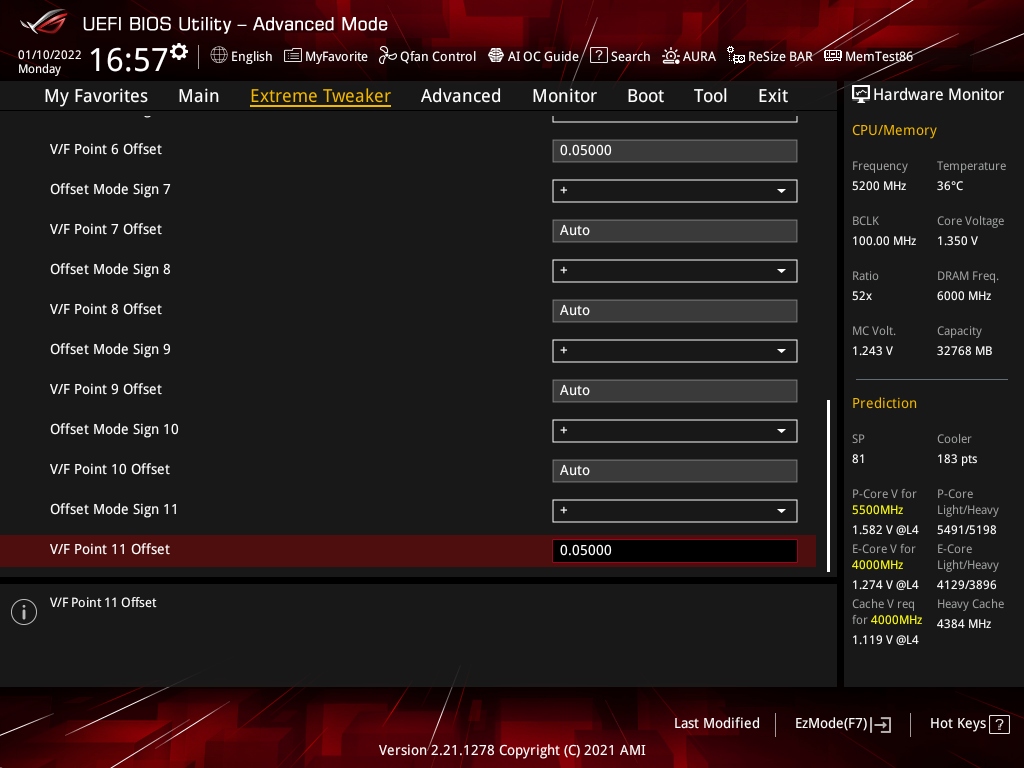Open Offset Mode Sign 11 dropdown
The height and width of the screenshot is (768, 1024).
coord(675,511)
